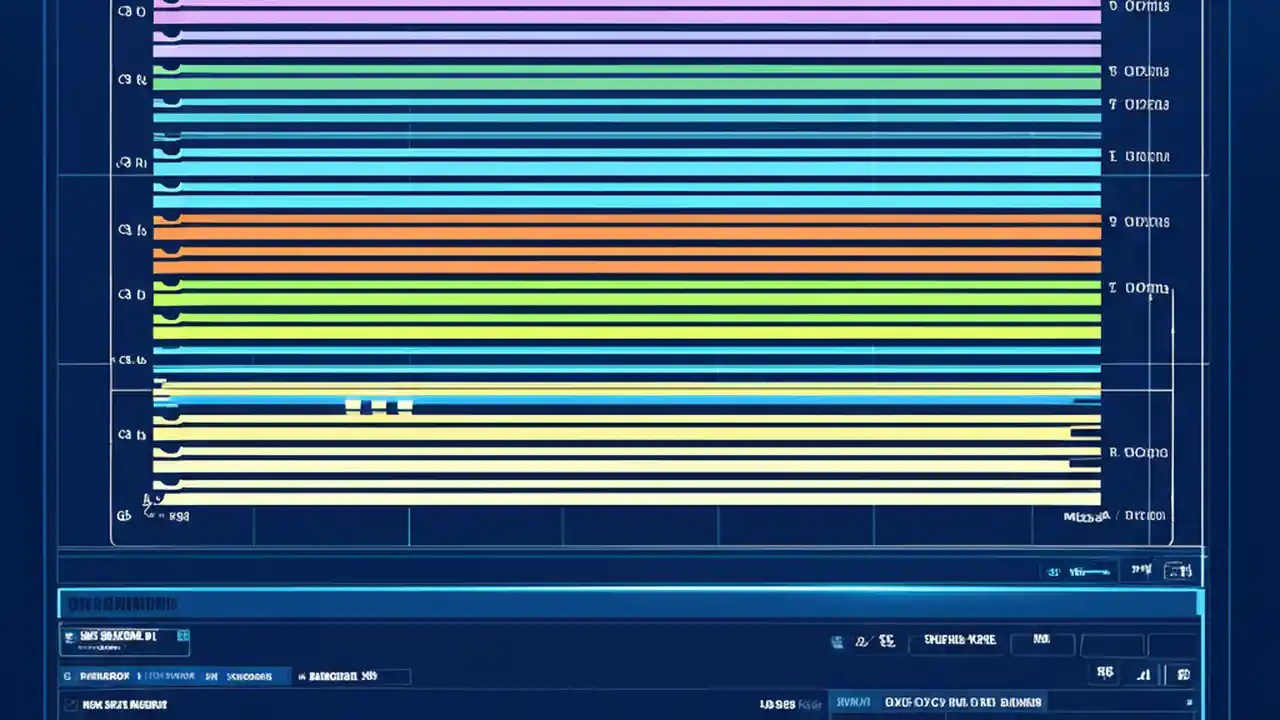Click the export icon at the far bottom right
The width and height of the screenshot is (1280, 720).
pos(1183,674)
